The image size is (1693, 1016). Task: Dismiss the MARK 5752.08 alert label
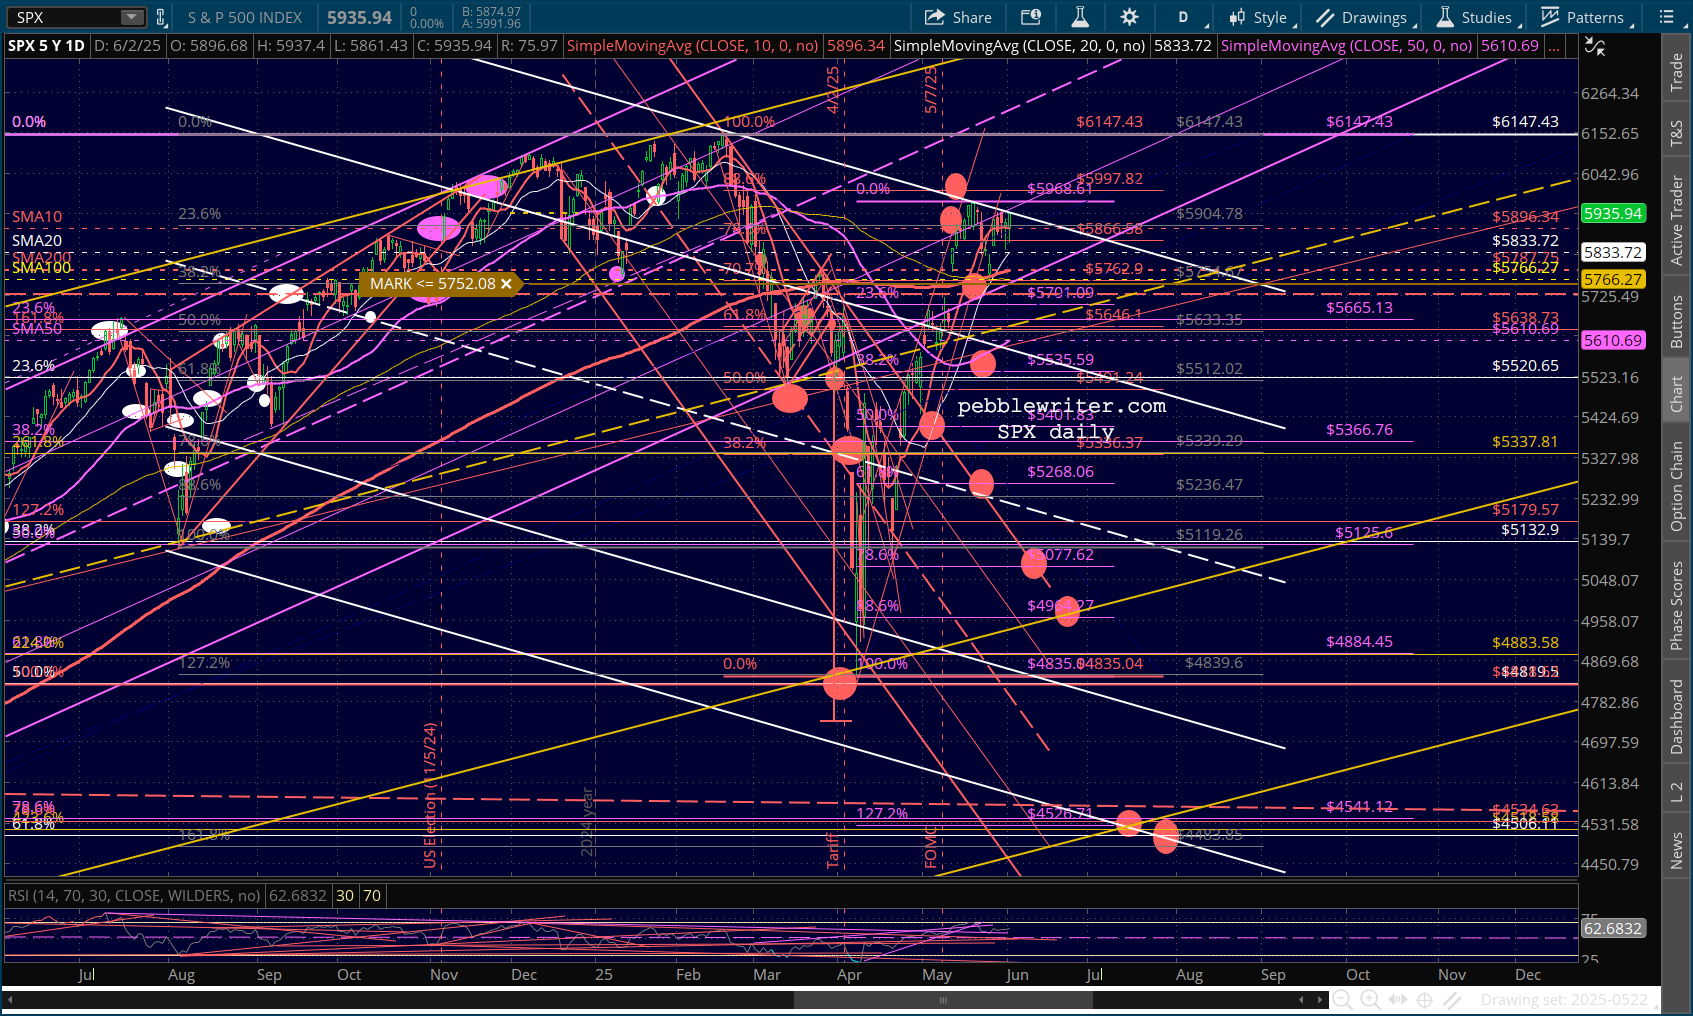click(x=506, y=284)
